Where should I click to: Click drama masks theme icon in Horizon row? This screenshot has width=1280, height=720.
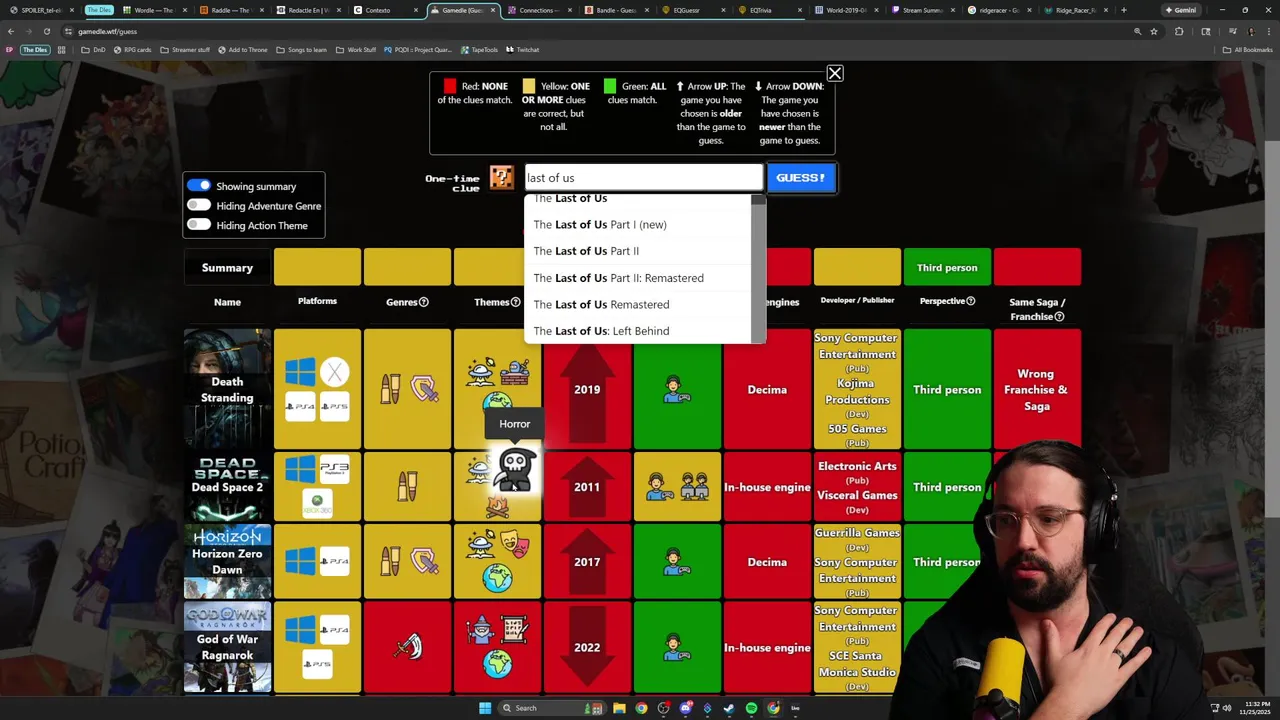click(x=515, y=545)
